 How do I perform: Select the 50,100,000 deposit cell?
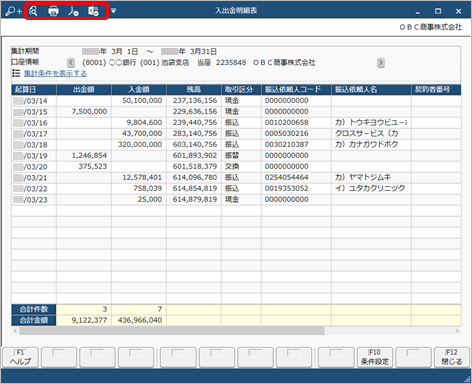(139, 101)
